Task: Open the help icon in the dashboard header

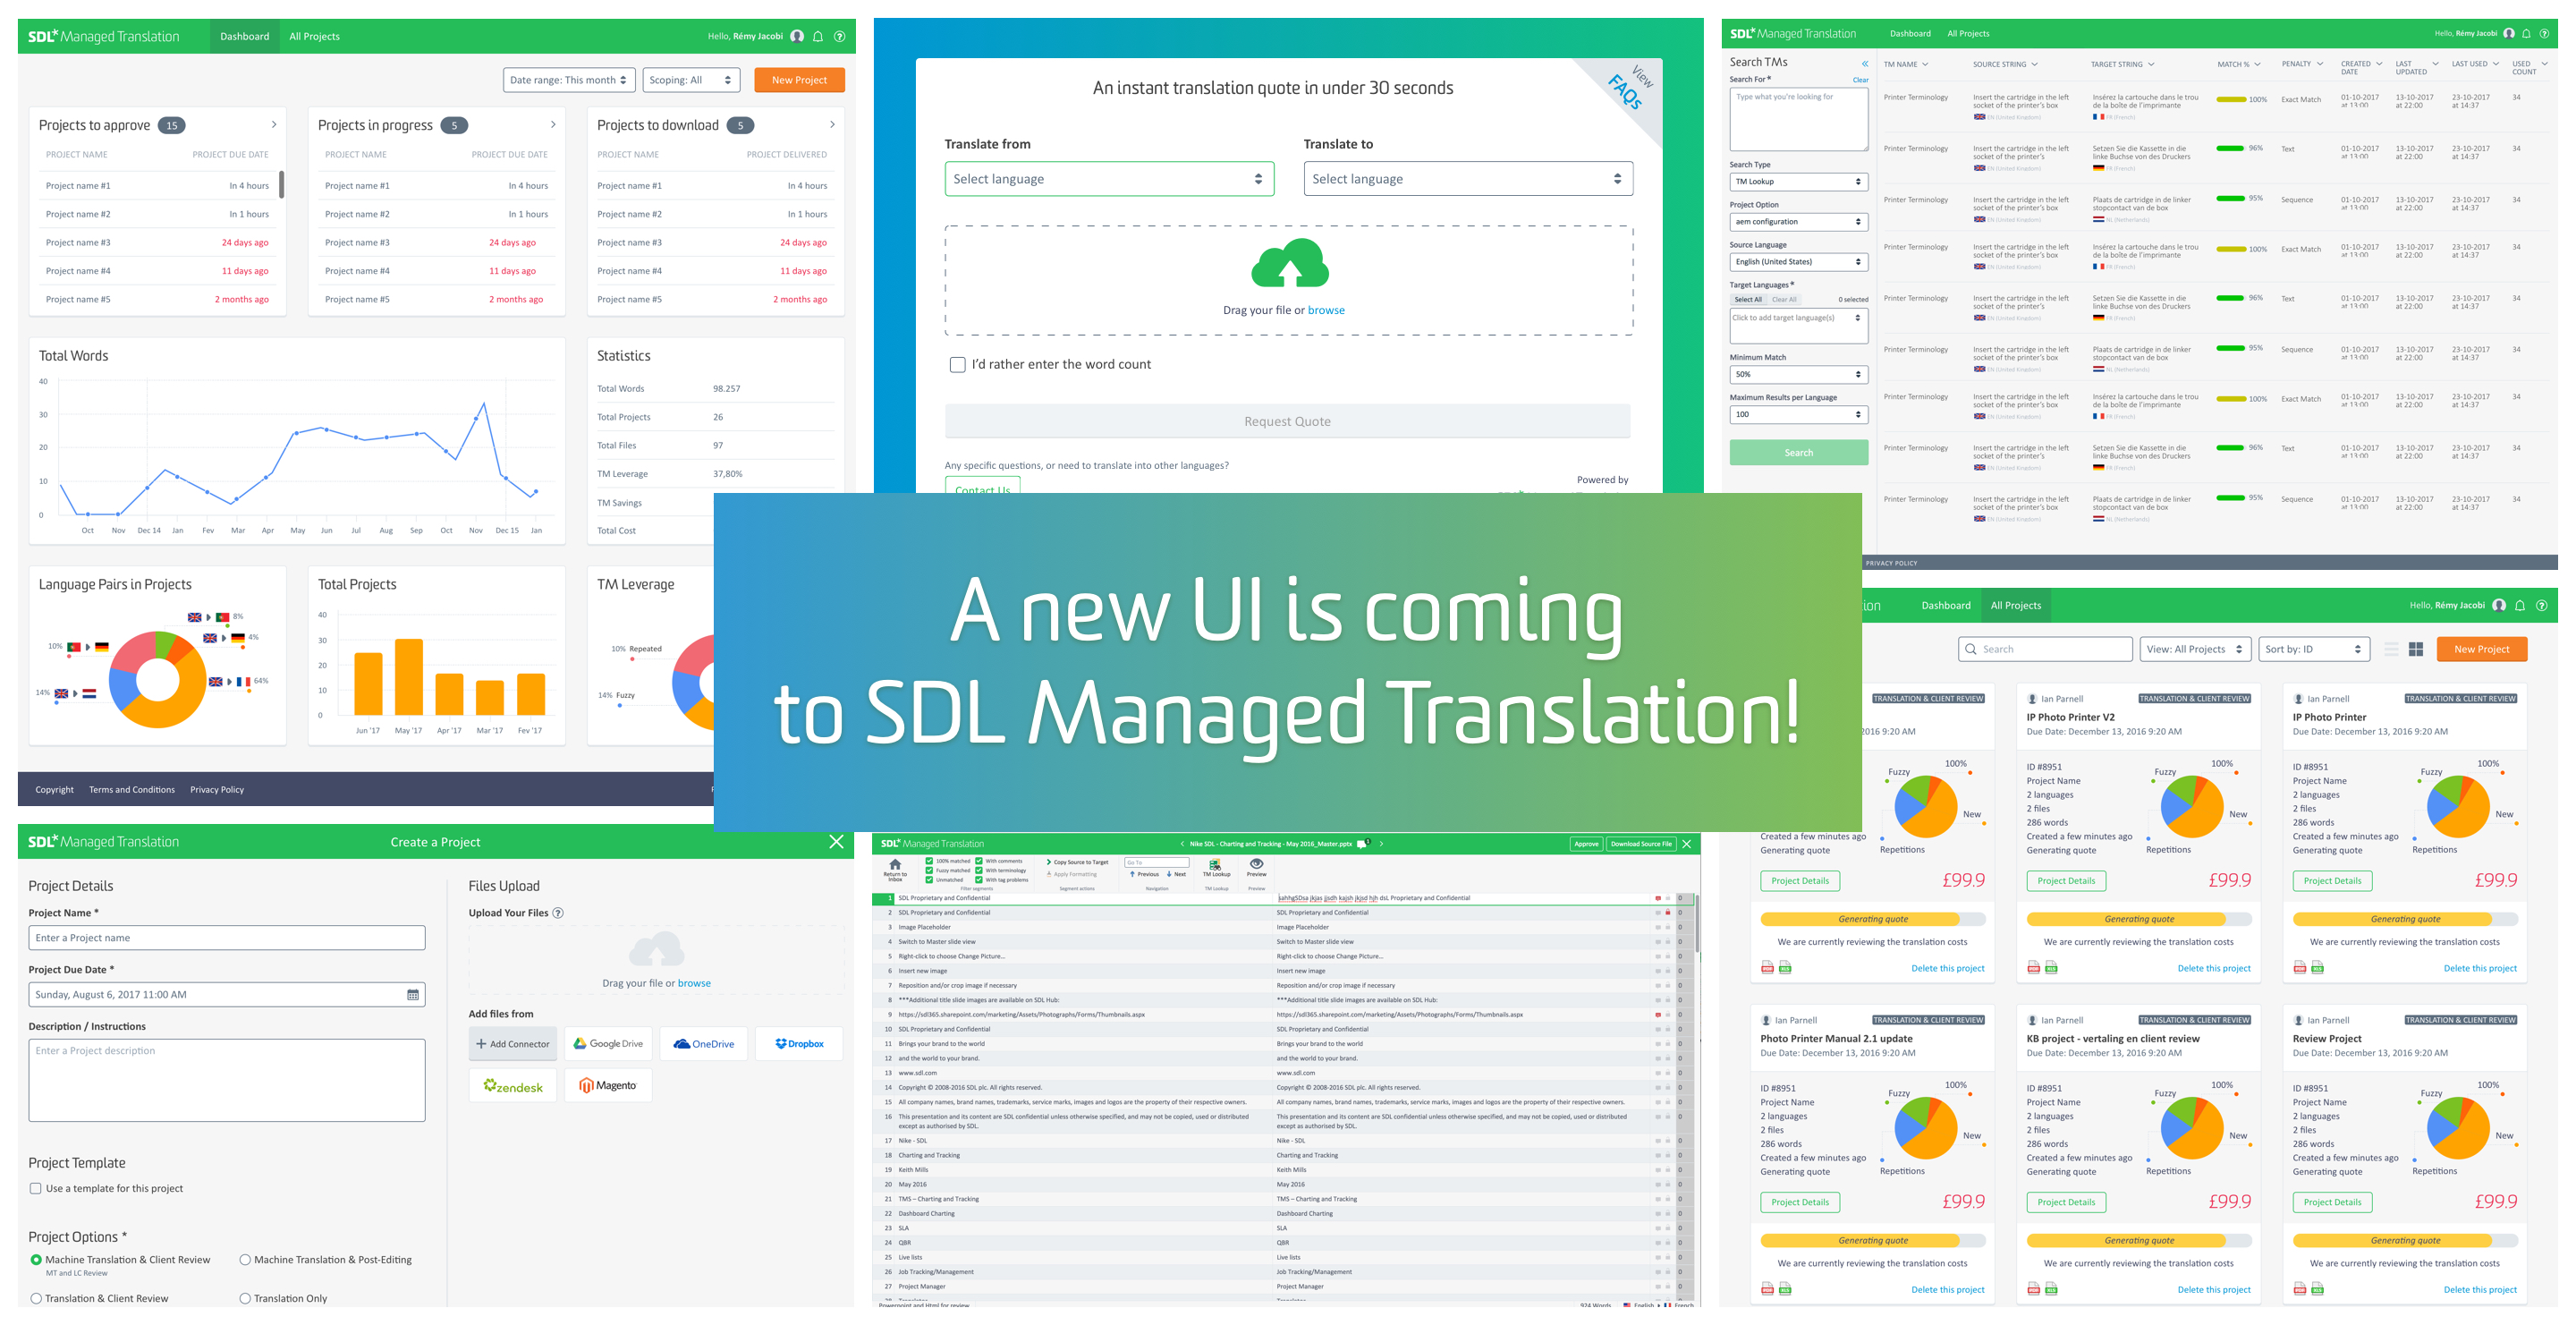Action: [840, 36]
